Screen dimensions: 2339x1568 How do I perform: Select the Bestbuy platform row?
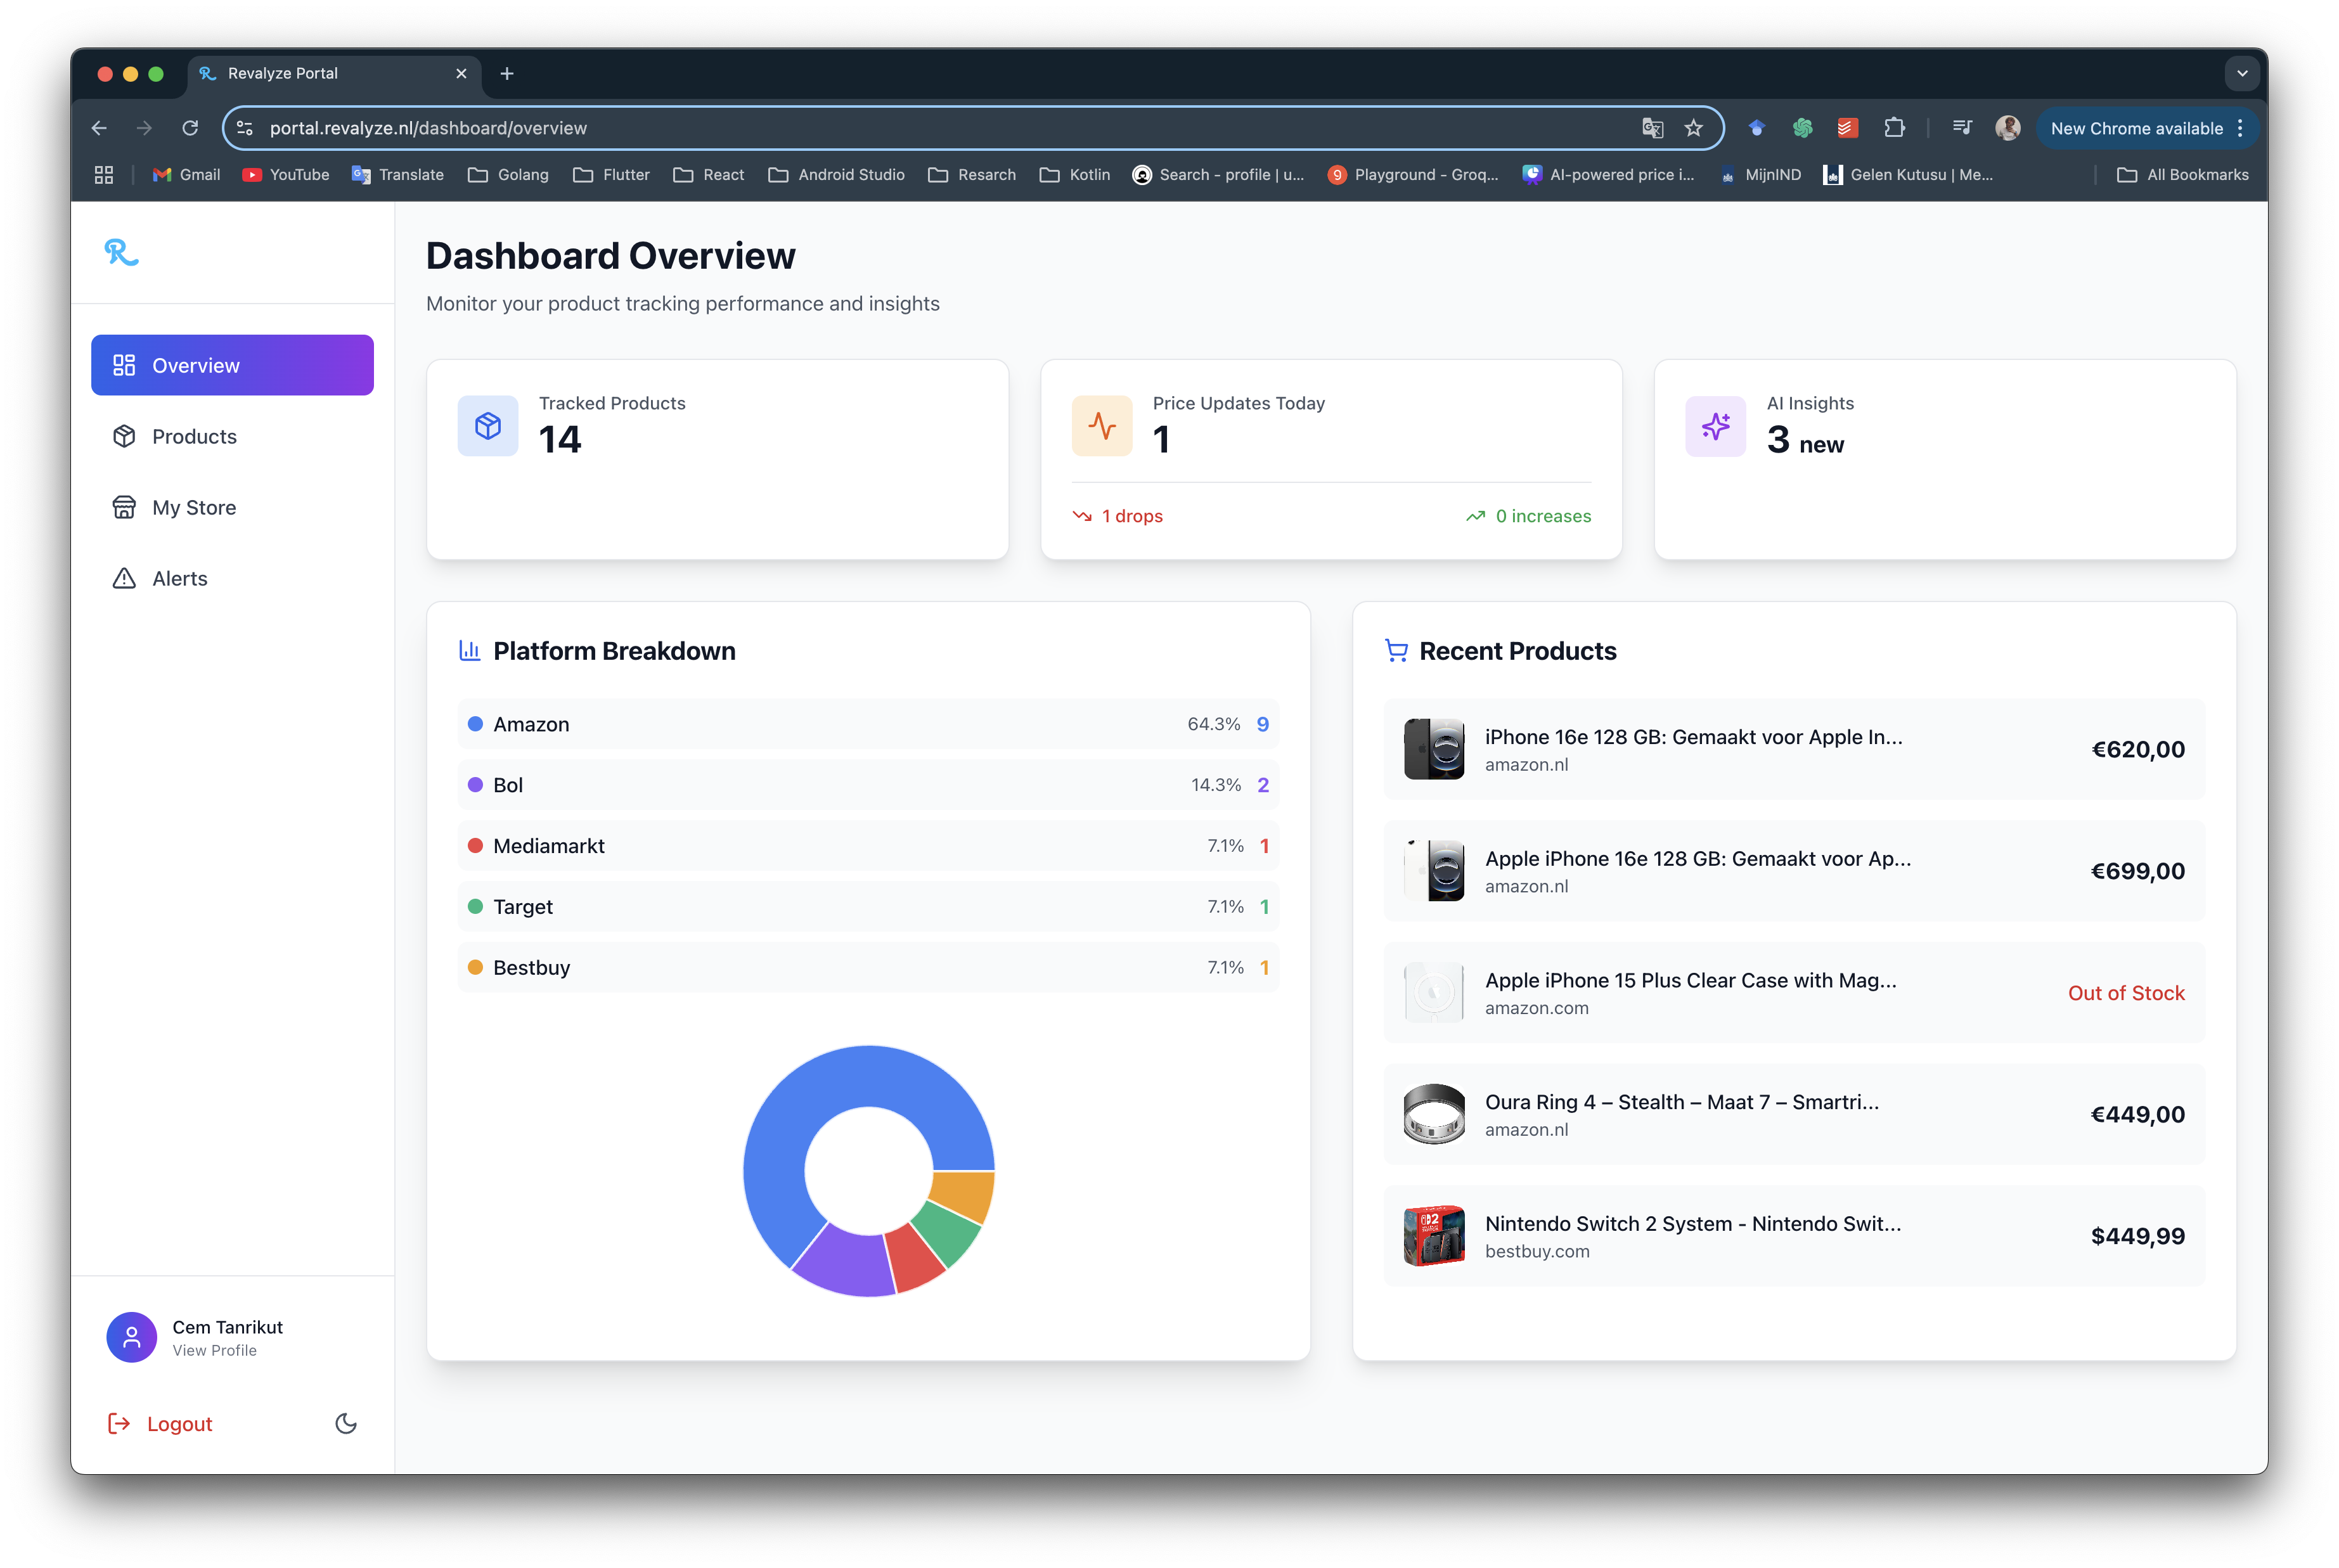click(868, 968)
